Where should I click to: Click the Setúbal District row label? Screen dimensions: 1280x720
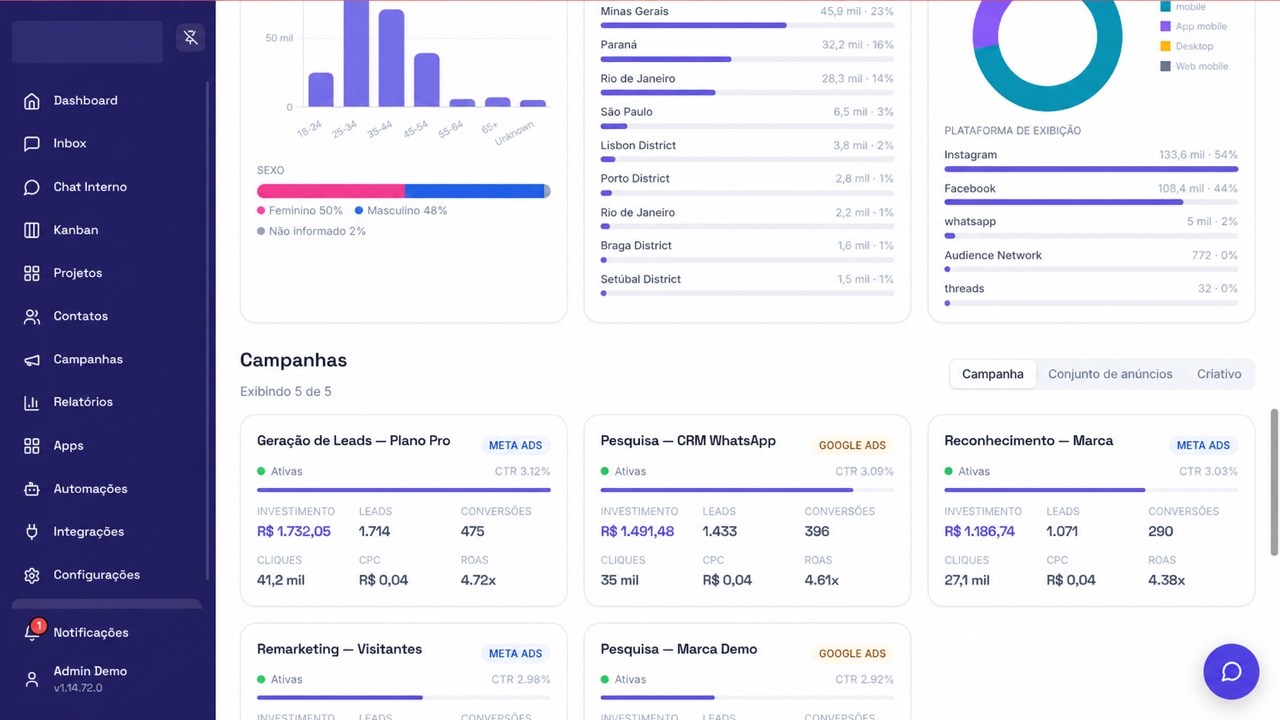click(x=641, y=279)
